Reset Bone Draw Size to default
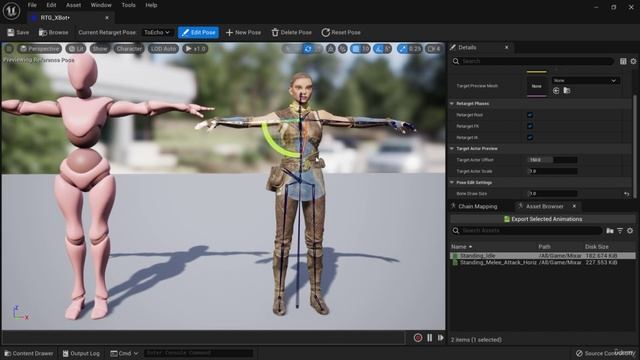Viewport: 640px width, 360px height. pos(627,194)
